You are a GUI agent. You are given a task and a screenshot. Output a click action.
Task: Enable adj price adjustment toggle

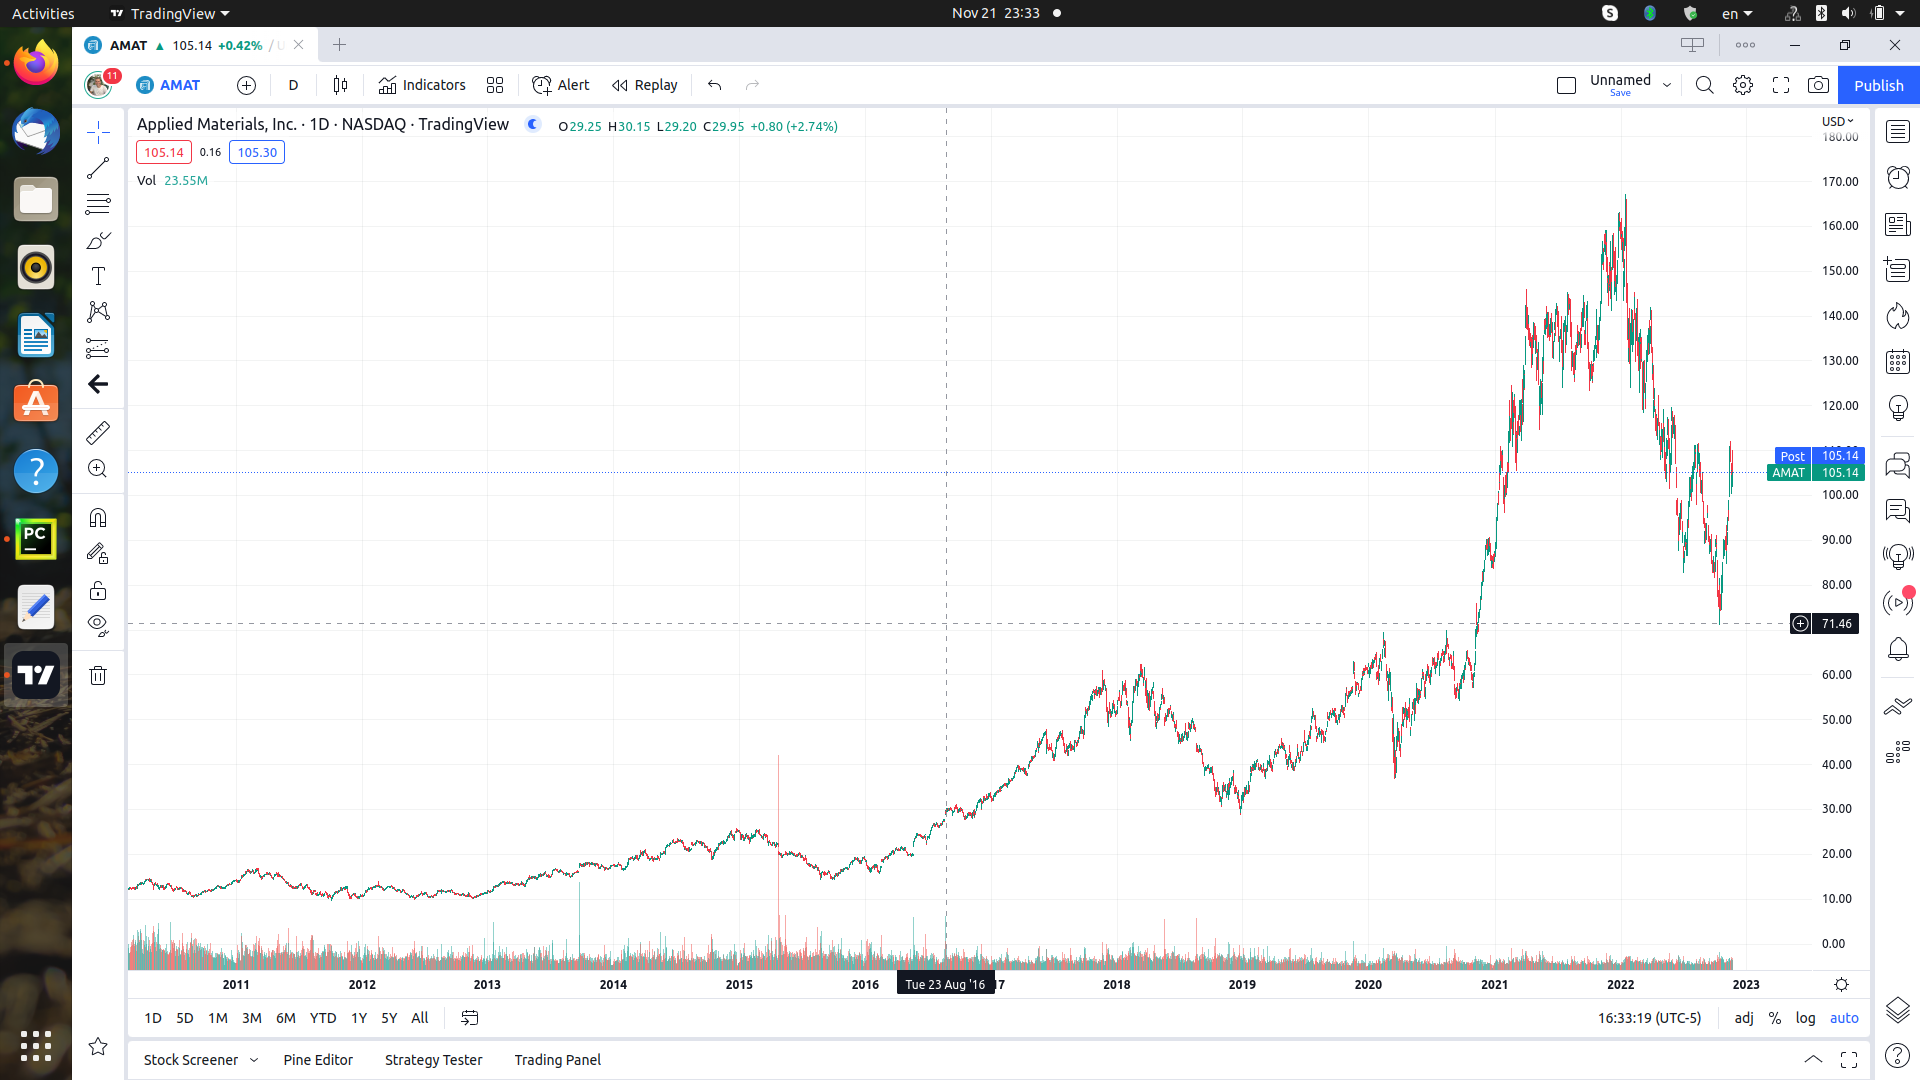click(1744, 1018)
